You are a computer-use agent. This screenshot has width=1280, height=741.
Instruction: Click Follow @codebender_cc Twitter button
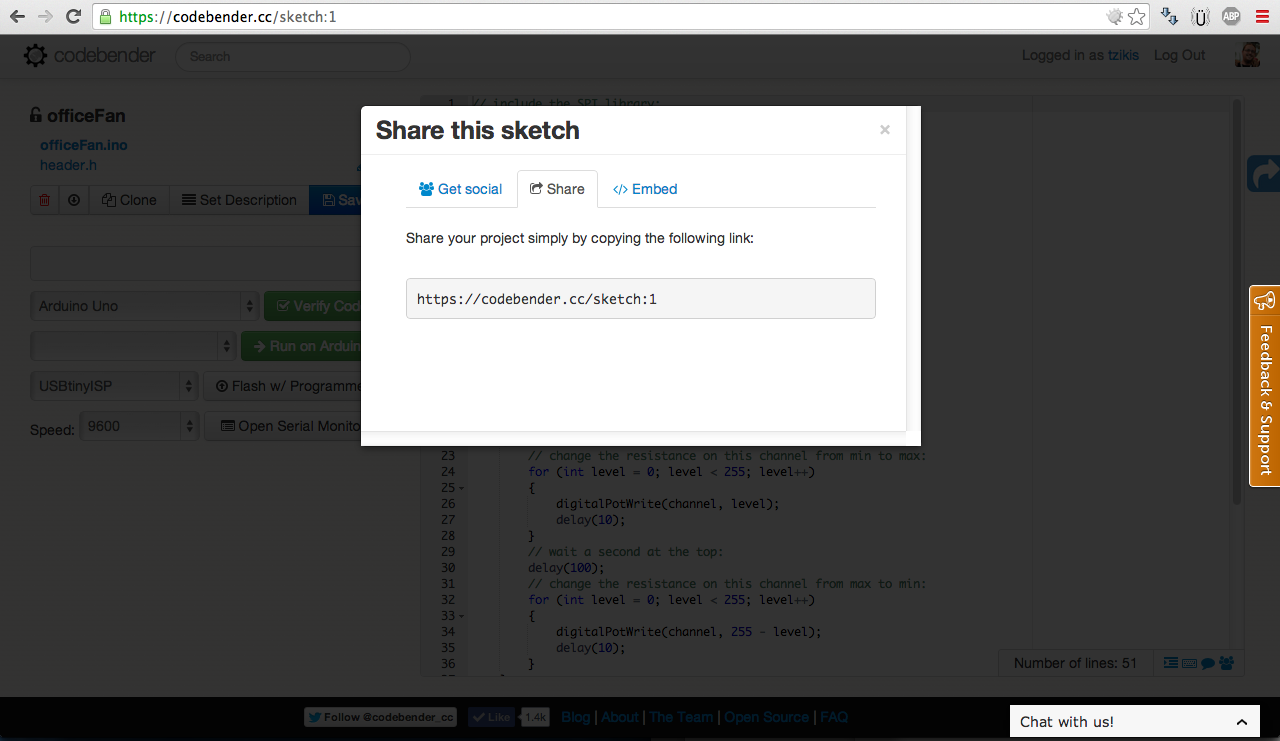pyautogui.click(x=380, y=717)
